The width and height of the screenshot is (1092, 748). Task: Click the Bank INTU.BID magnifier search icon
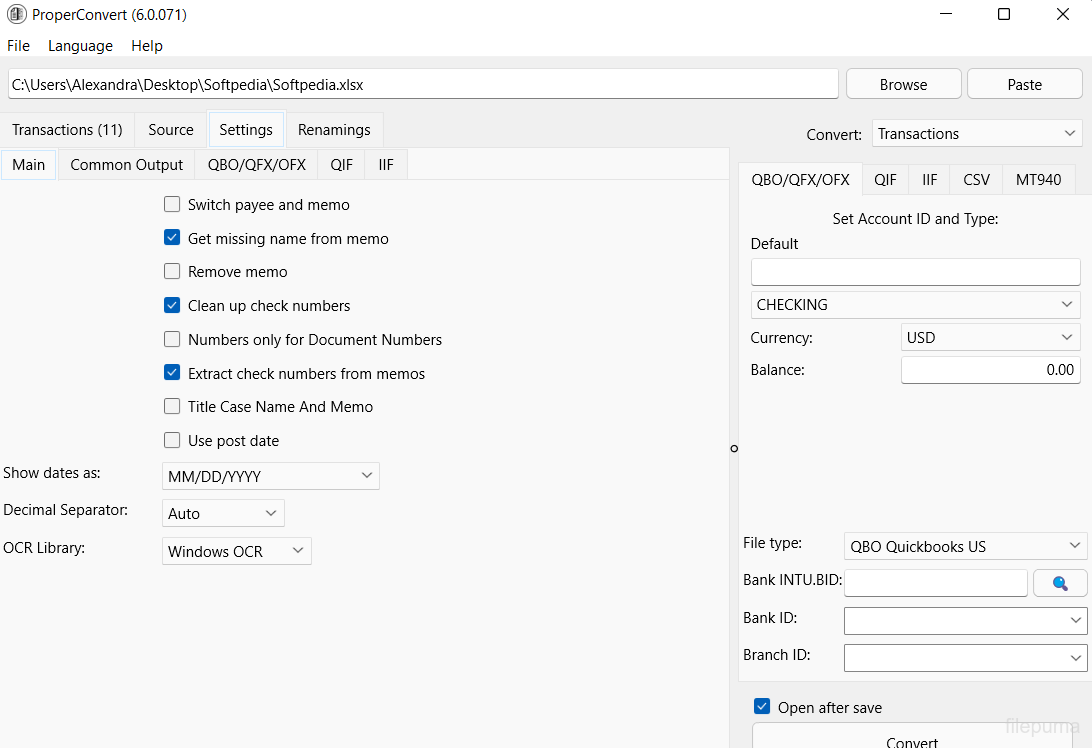1060,583
